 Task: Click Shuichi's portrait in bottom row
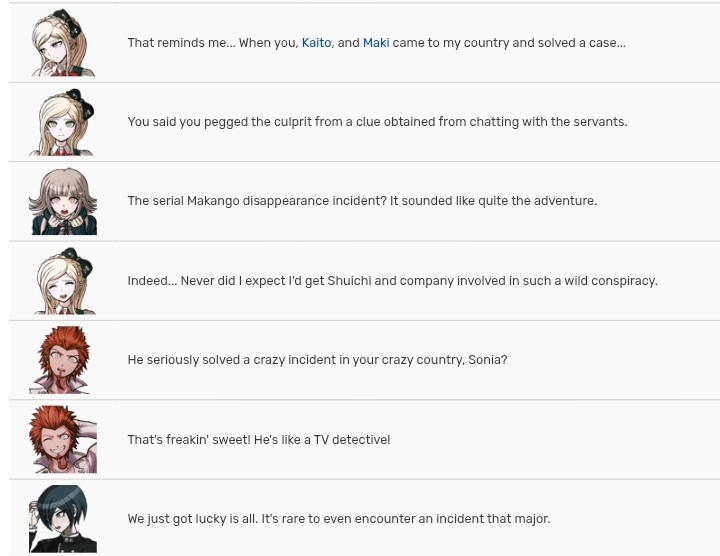(63, 519)
